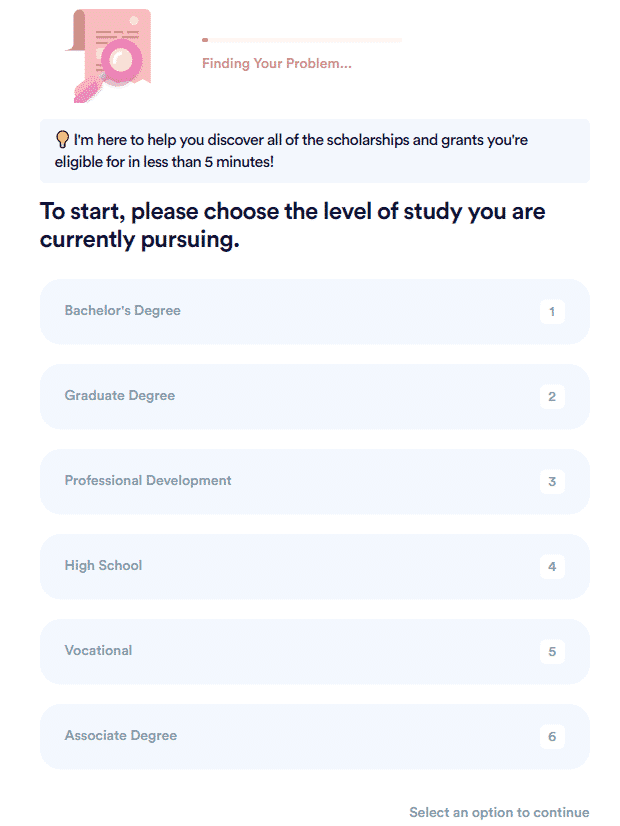Click the Finding Your Problem status text
Image resolution: width=620 pixels, height=826 pixels.
click(x=277, y=63)
